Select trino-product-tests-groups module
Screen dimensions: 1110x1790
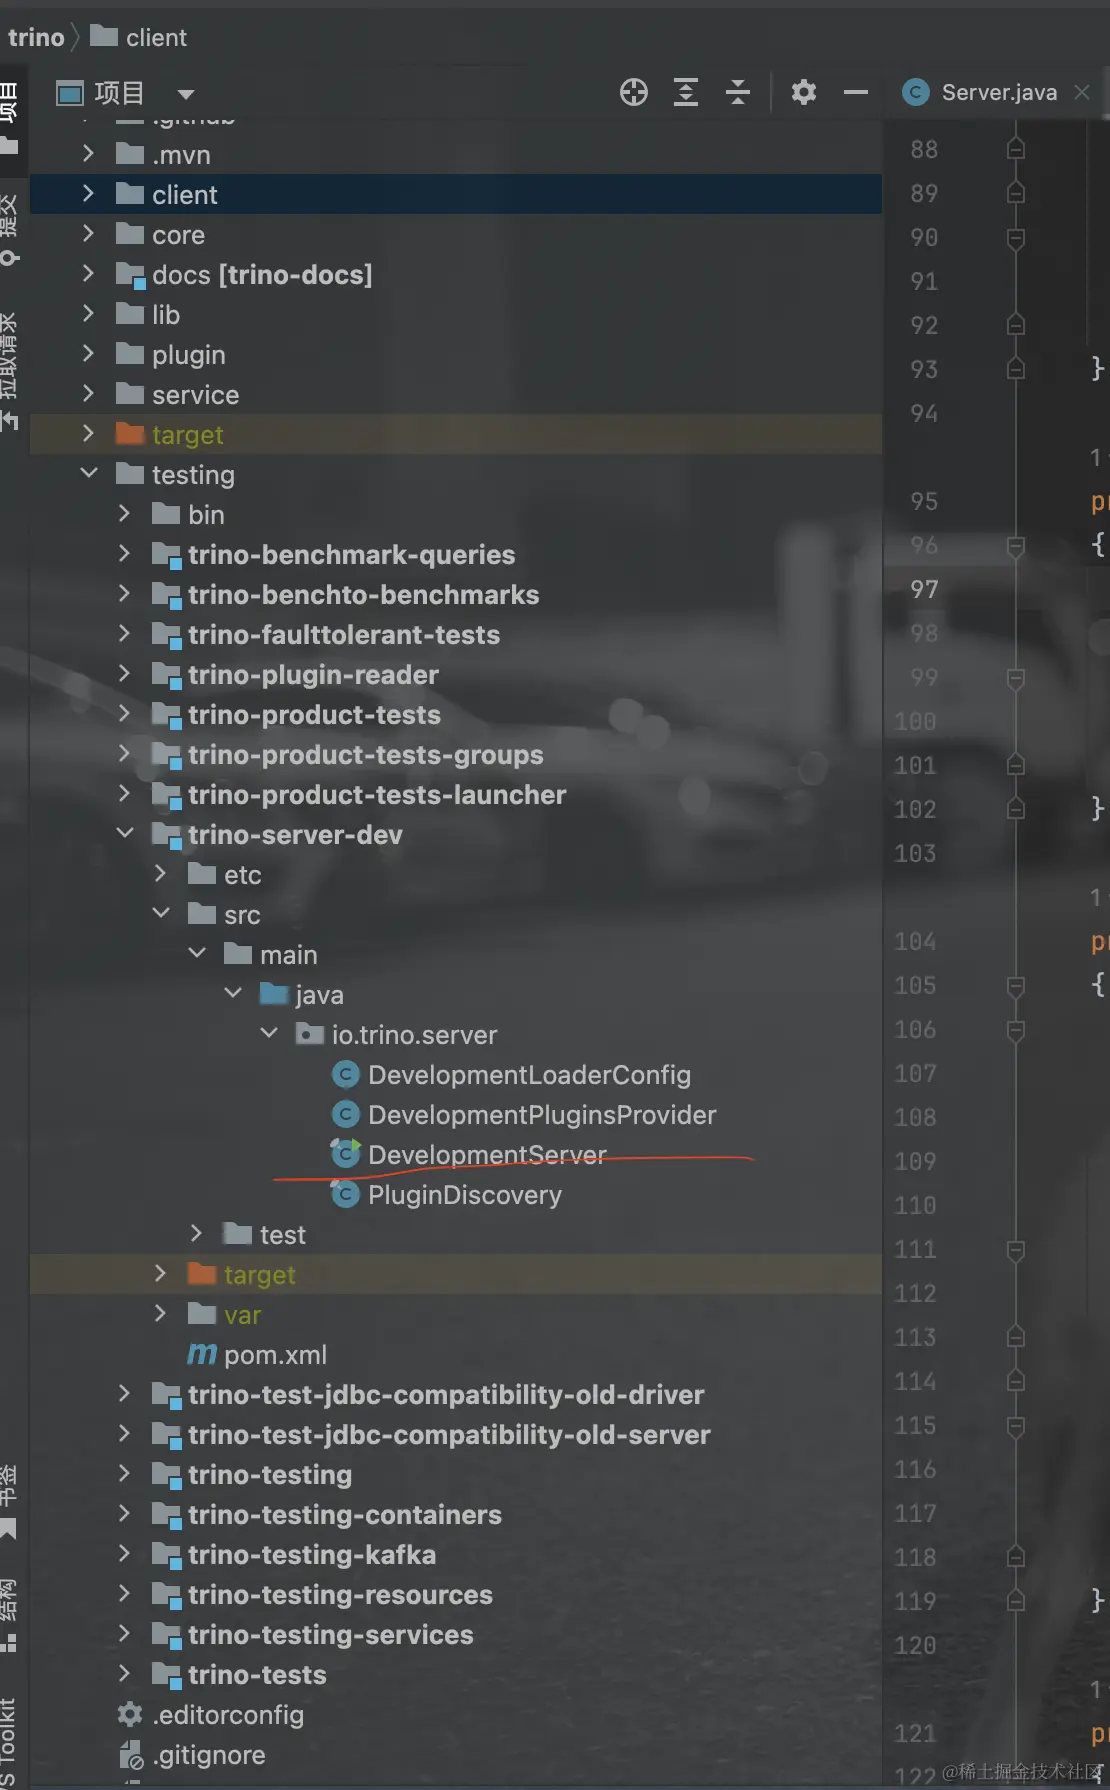coord(365,755)
